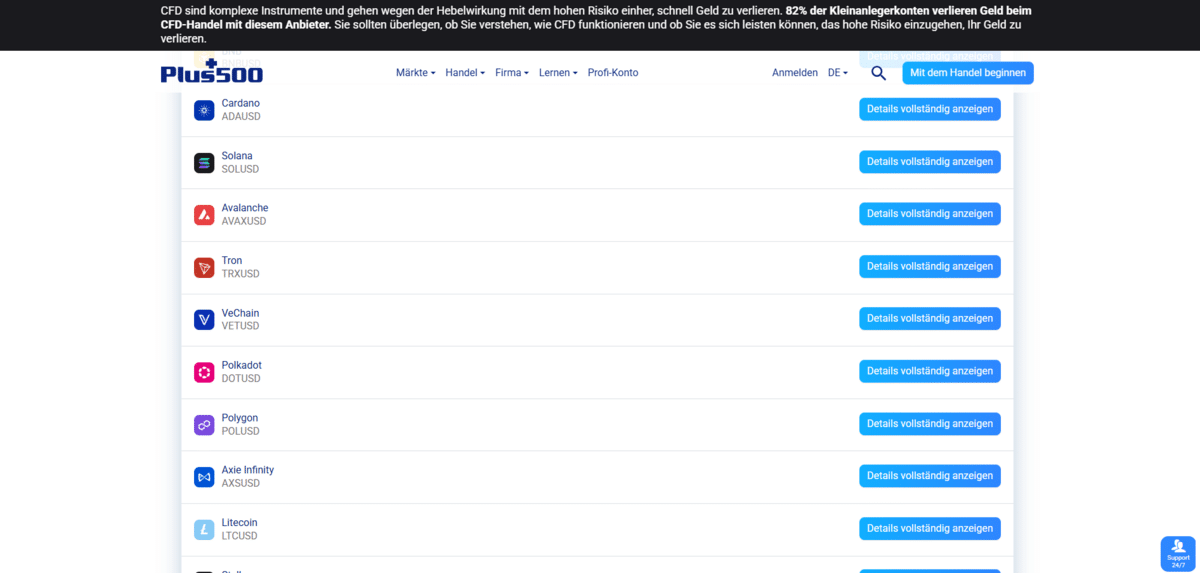The height and width of the screenshot is (573, 1200).
Task: Click the VETUSD ticker symbol
Action: coord(240,326)
